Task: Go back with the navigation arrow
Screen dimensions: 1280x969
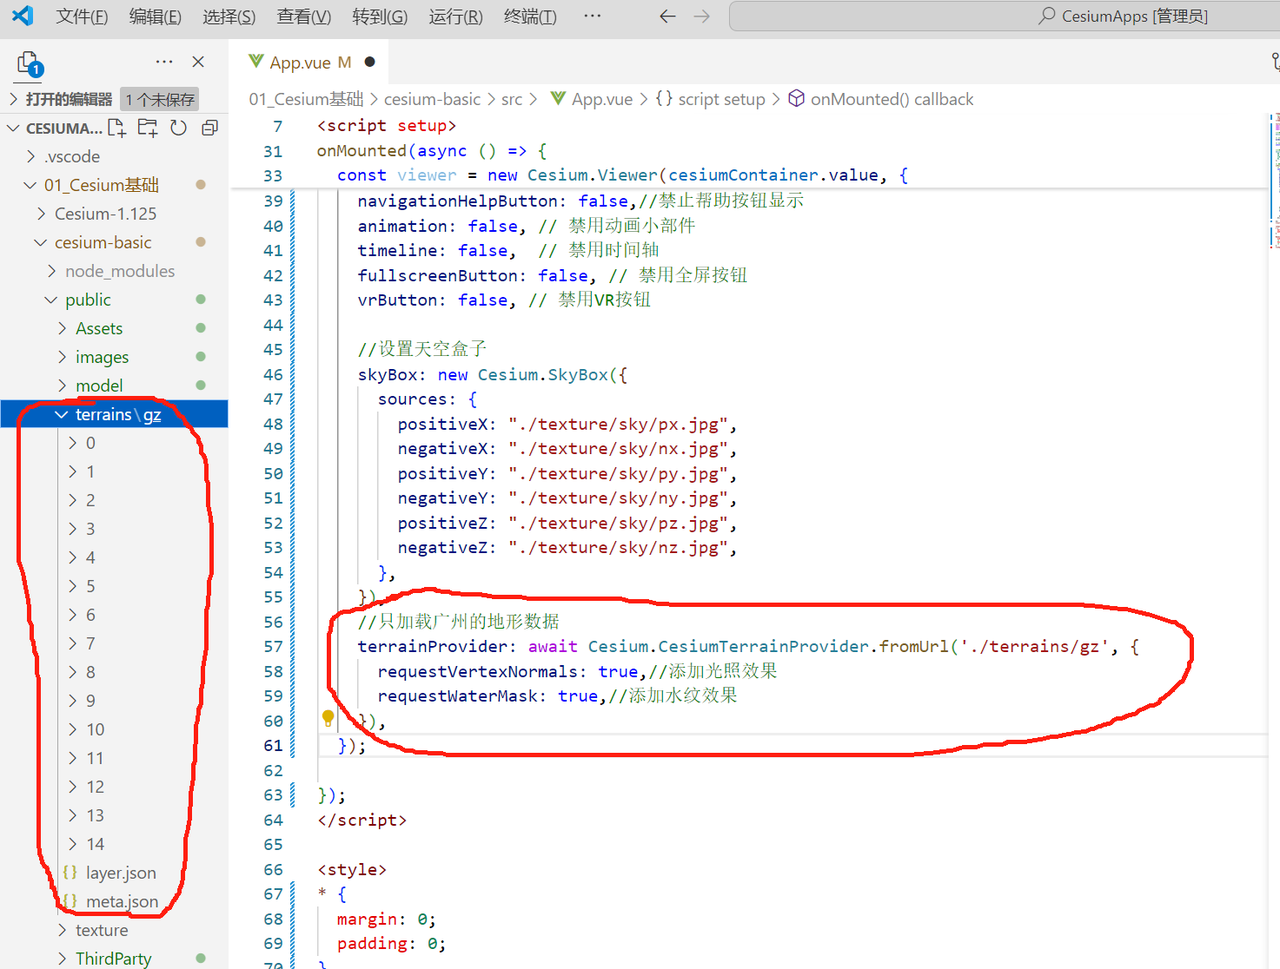Action: tap(668, 16)
